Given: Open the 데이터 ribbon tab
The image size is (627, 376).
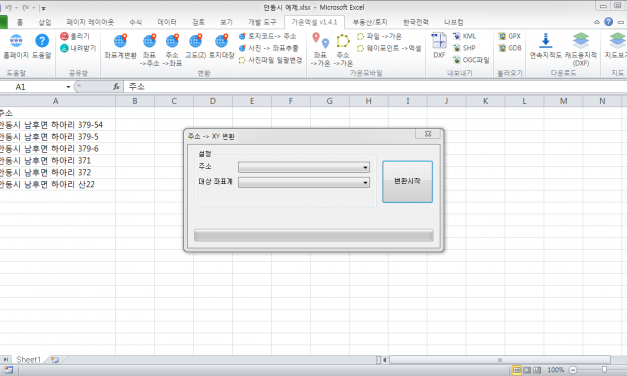Looking at the screenshot, I should [167, 22].
